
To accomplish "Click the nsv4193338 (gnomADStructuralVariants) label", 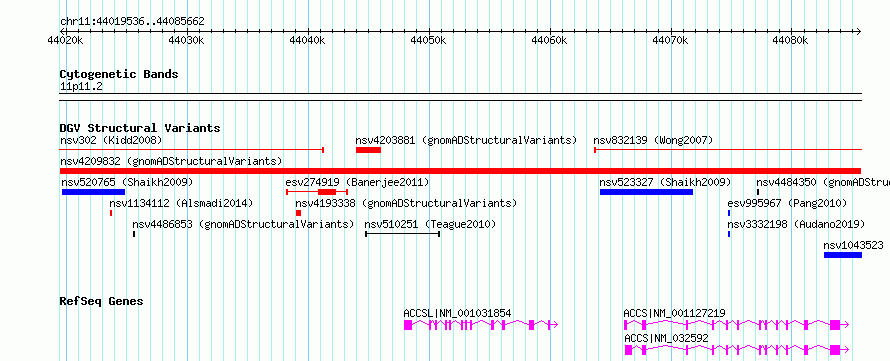I will [x=406, y=203].
